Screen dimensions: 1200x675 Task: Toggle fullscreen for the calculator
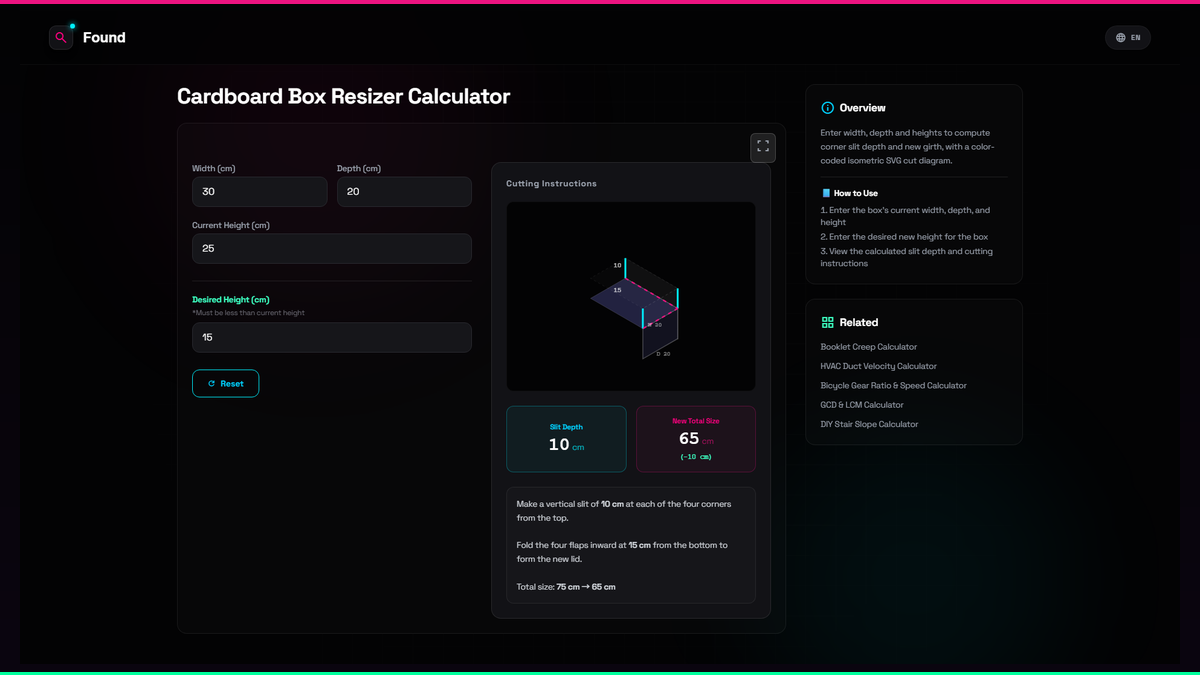click(763, 147)
